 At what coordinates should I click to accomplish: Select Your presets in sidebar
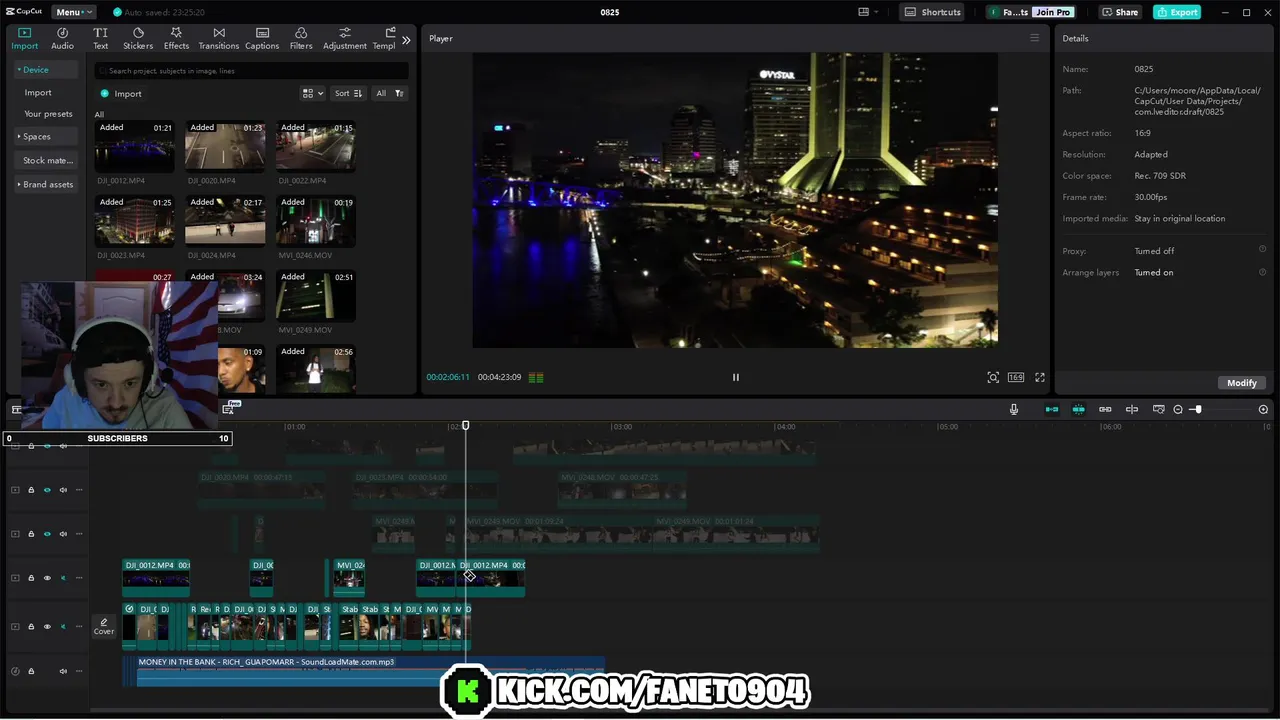click(48, 114)
